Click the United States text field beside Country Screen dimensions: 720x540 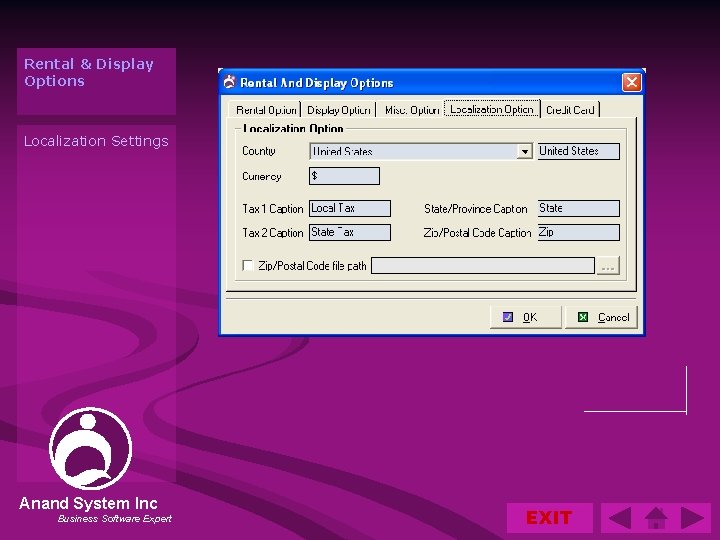(579, 151)
